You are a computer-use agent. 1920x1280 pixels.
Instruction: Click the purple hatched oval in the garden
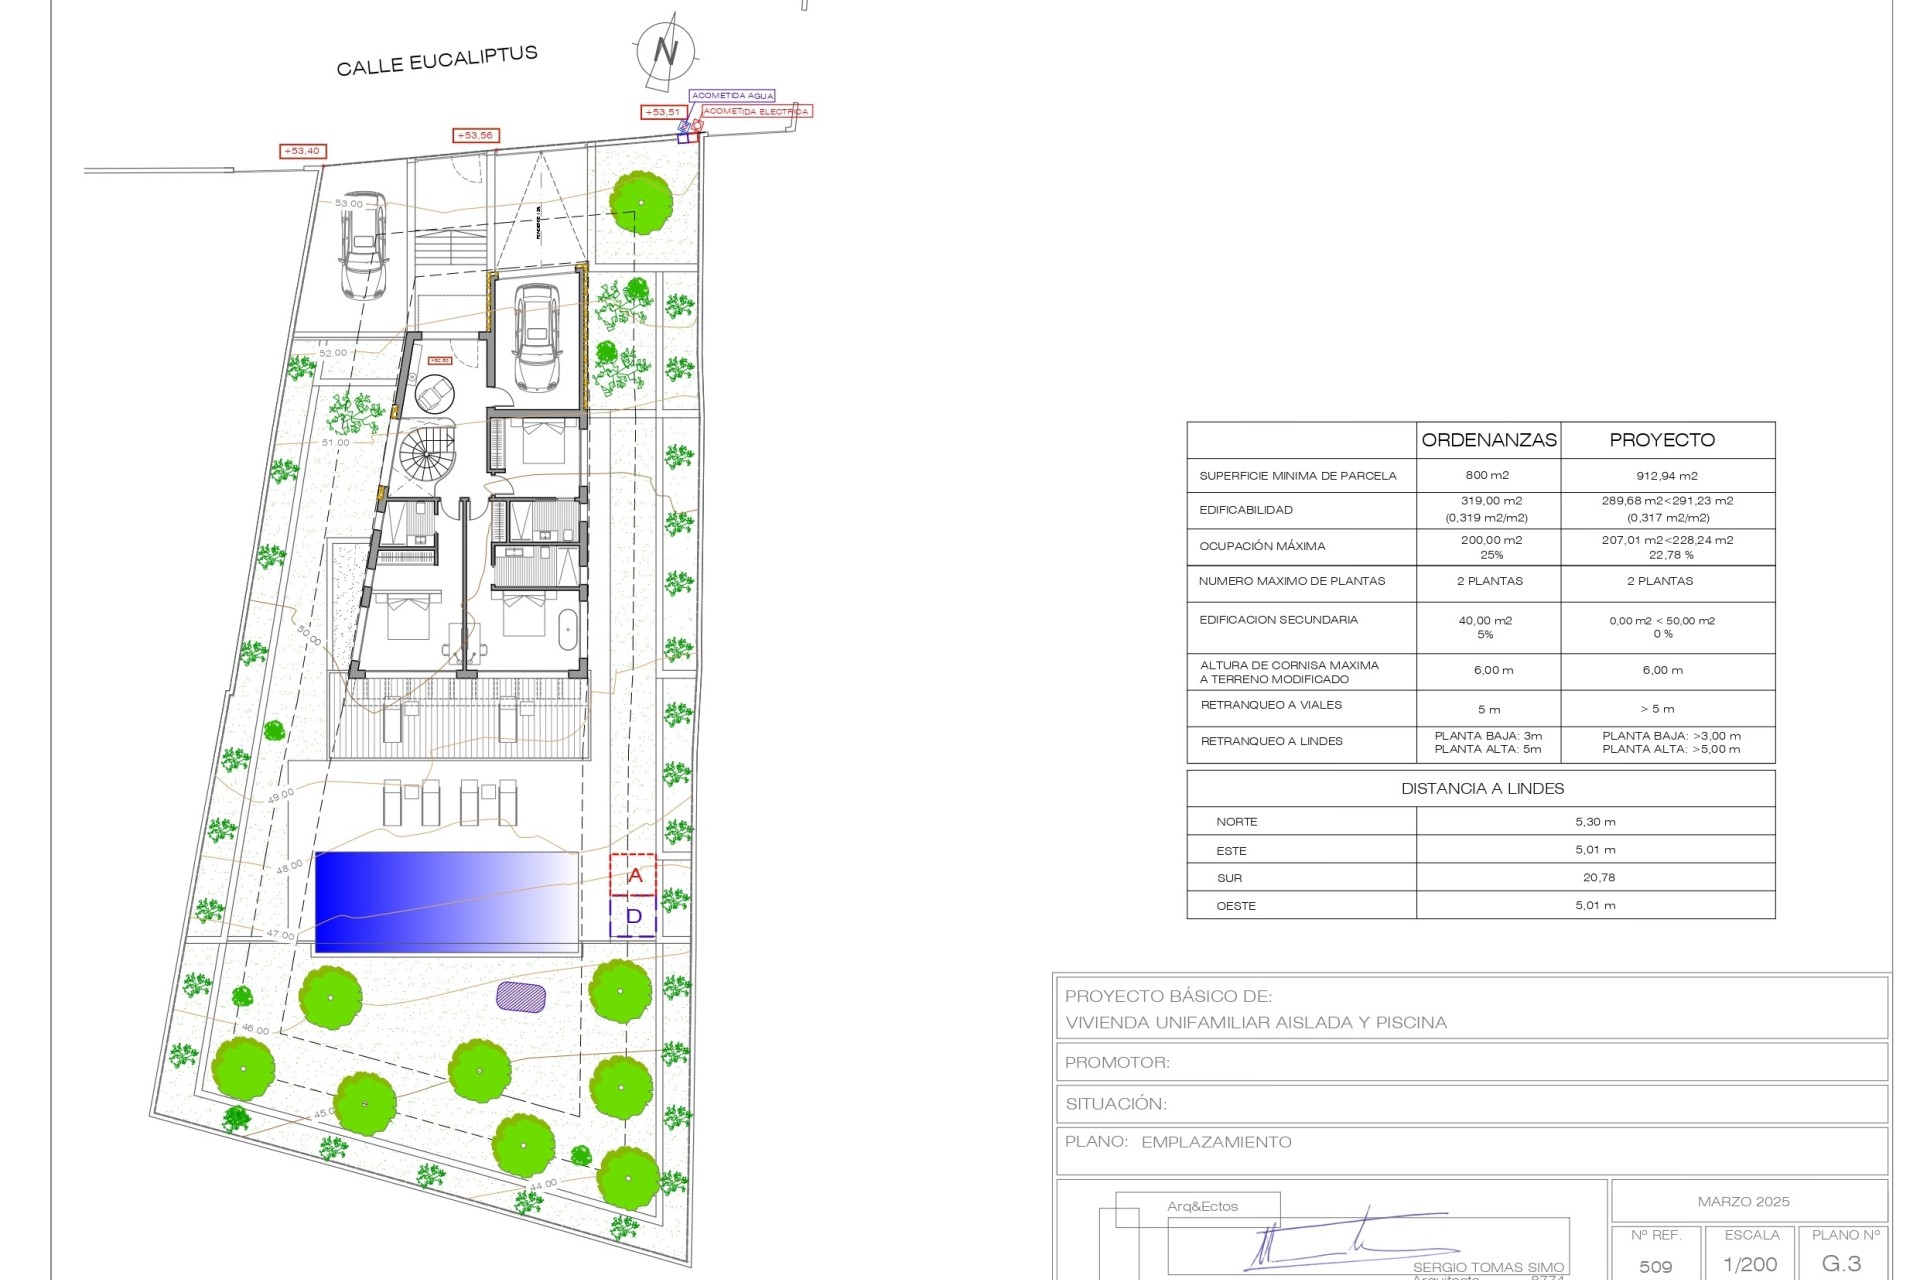tap(521, 997)
